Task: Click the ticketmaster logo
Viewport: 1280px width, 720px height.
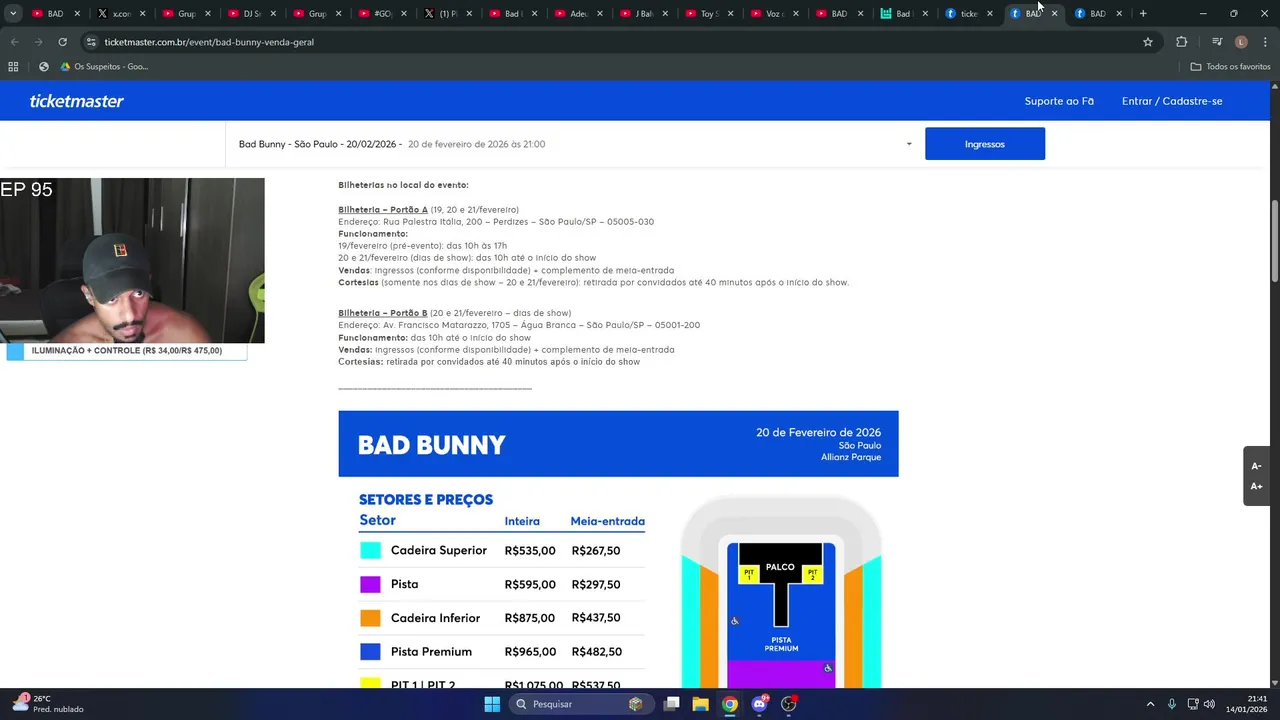Action: 77,101
